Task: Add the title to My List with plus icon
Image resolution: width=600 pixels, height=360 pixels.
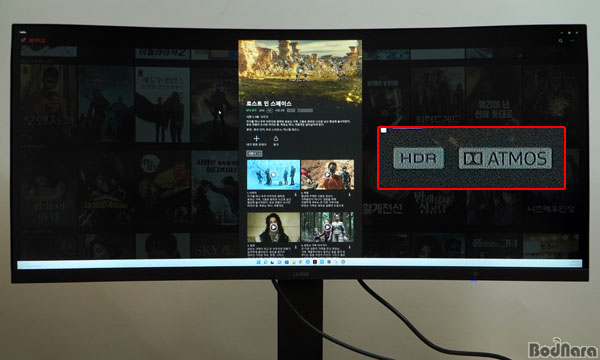Action: coord(256,138)
